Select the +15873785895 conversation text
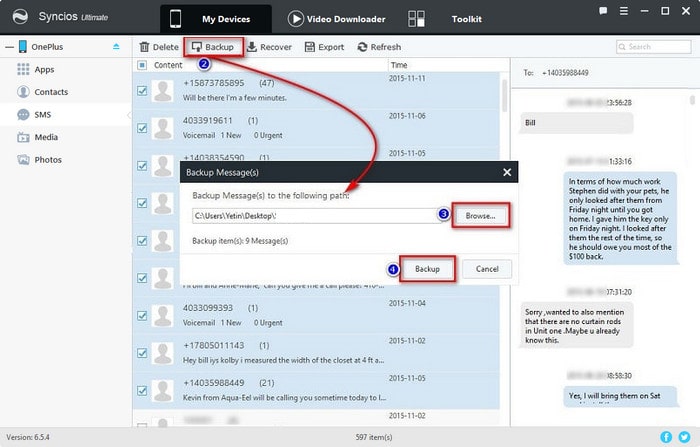Viewport: 700px width, 447px height. click(235, 98)
